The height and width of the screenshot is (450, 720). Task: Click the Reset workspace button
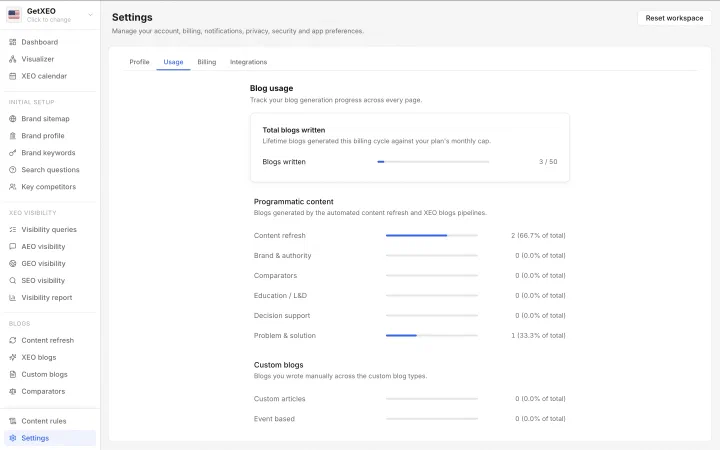(674, 18)
